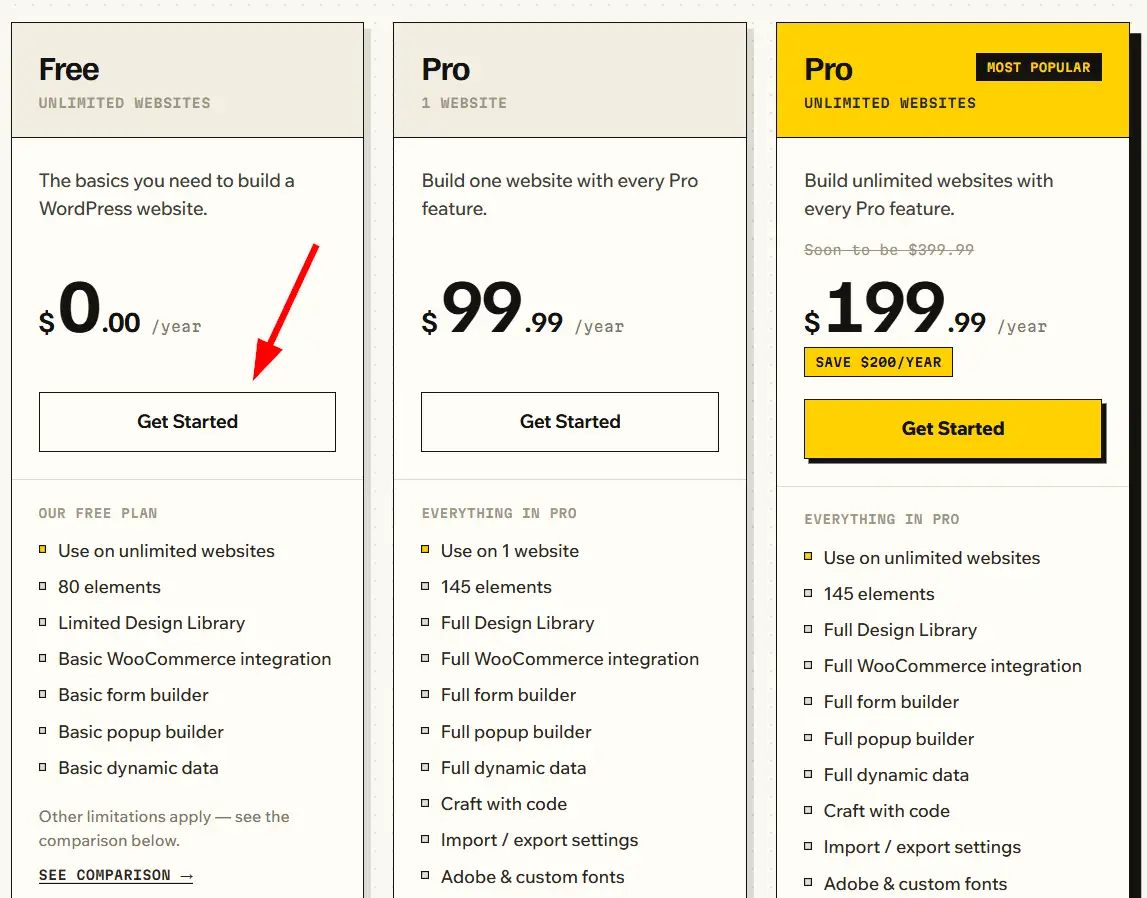Click bullet beside Craft with code in middle plan
Screen dimensions: 1147x898
pos(425,803)
